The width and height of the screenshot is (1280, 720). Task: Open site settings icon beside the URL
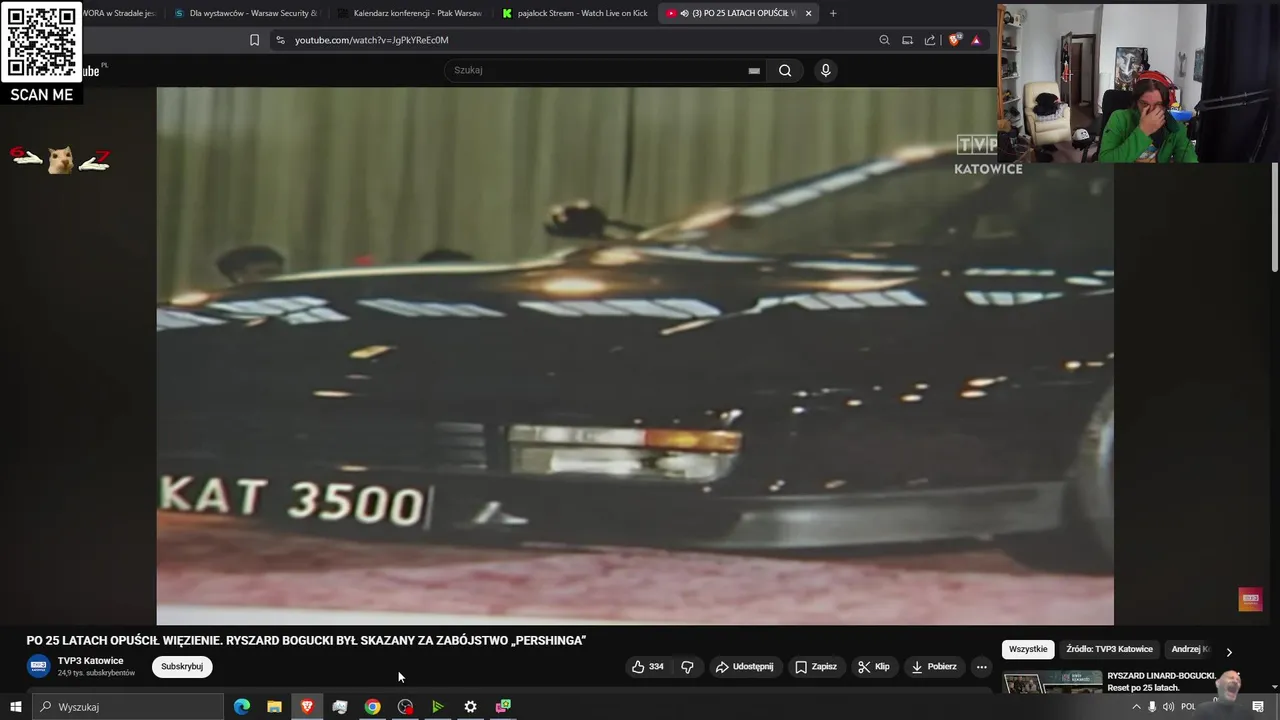click(x=280, y=40)
